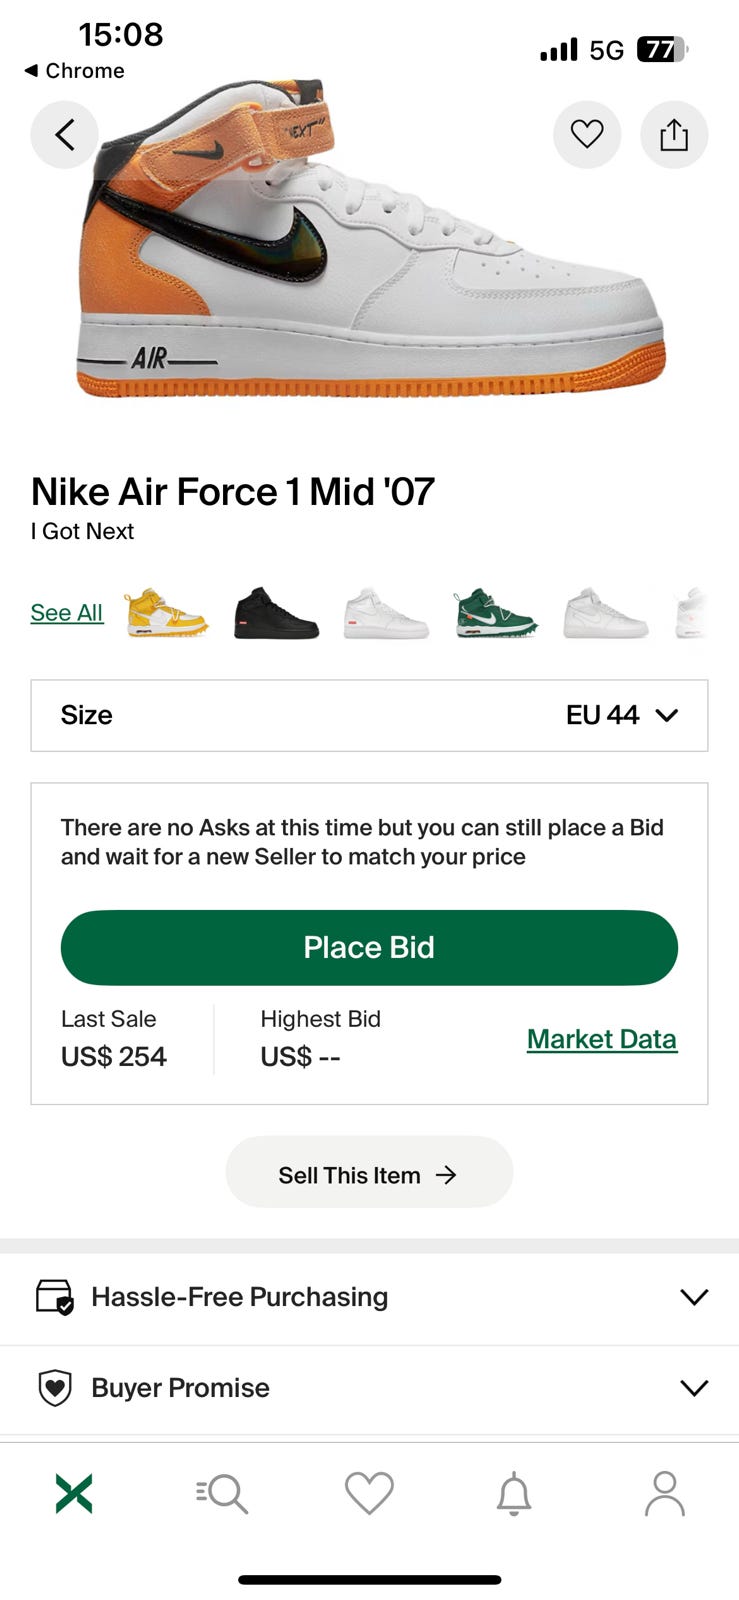The height and width of the screenshot is (1600, 739).
Task: Open the Market Data link
Action: [602, 1039]
